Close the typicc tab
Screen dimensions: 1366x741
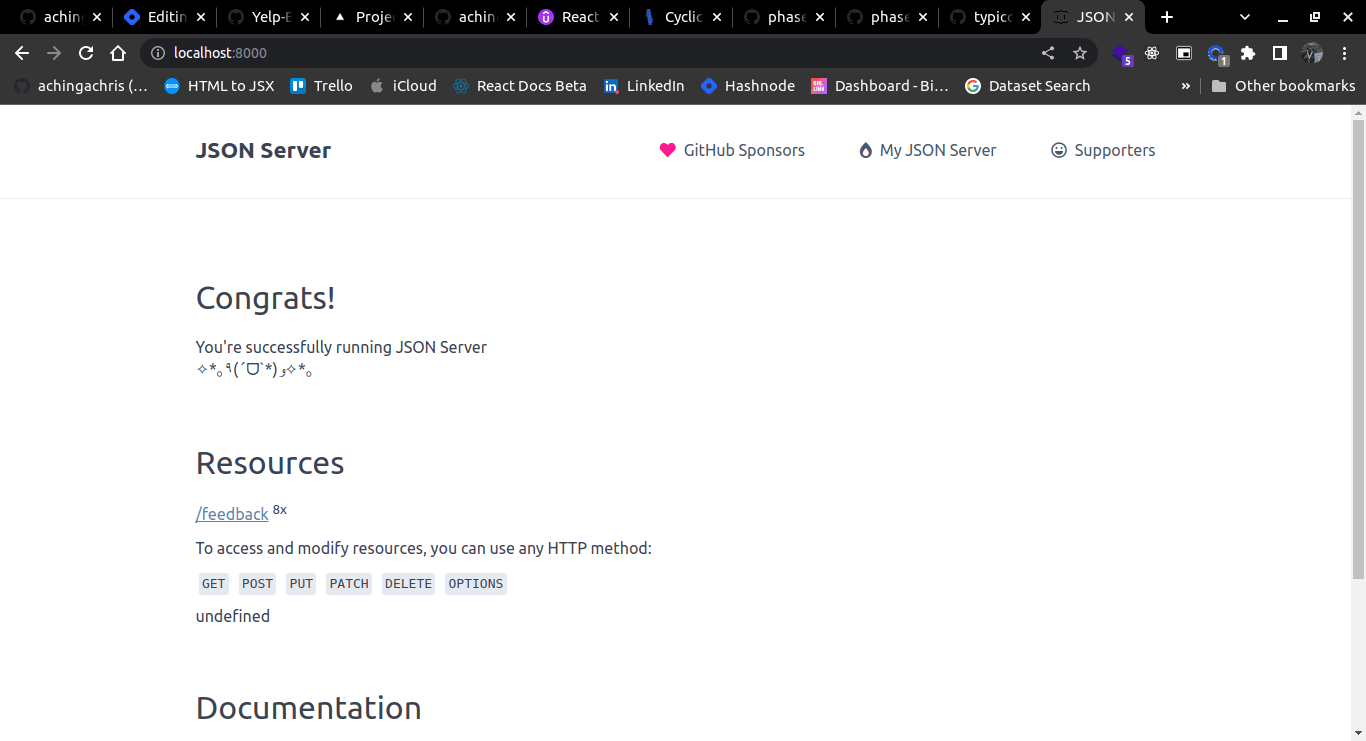point(1026,17)
